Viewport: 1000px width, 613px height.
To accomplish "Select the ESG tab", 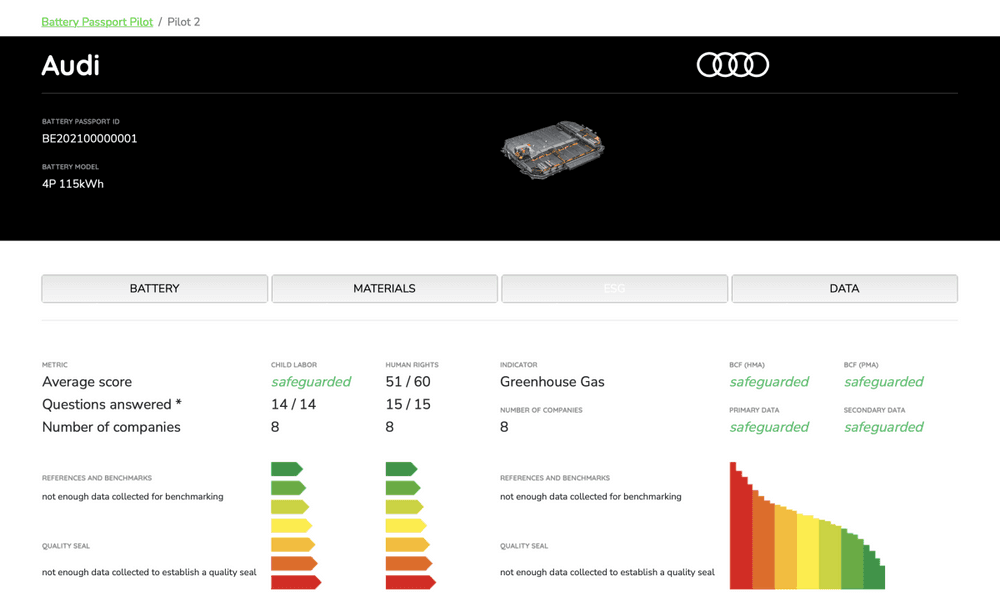I will point(614,288).
